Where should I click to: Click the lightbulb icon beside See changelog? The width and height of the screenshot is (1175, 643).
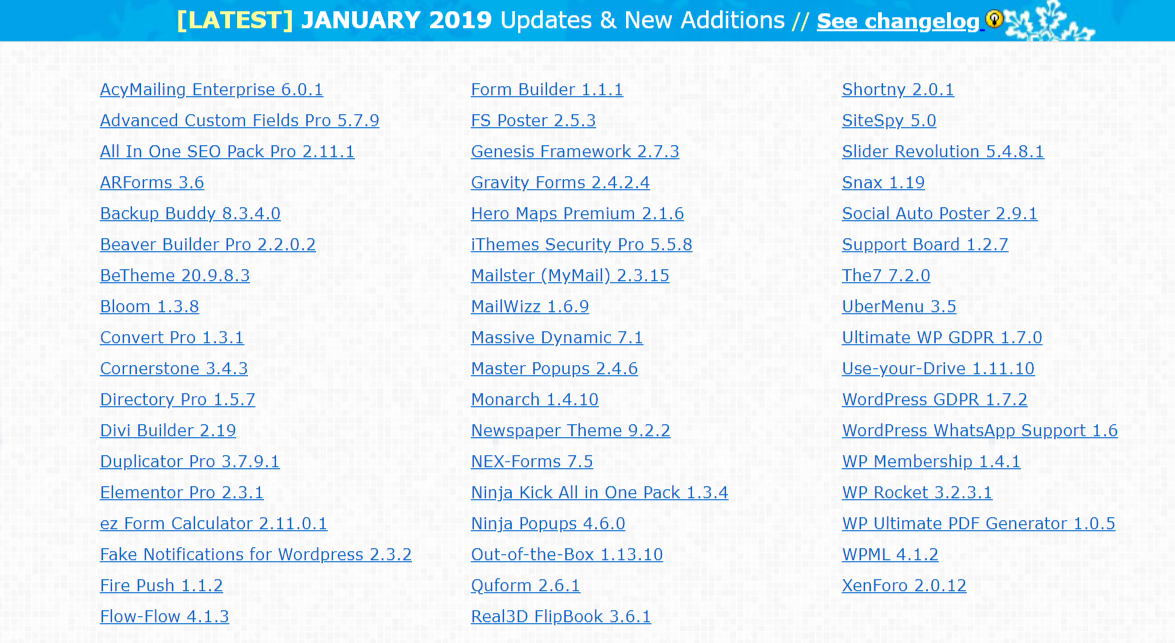tap(994, 19)
